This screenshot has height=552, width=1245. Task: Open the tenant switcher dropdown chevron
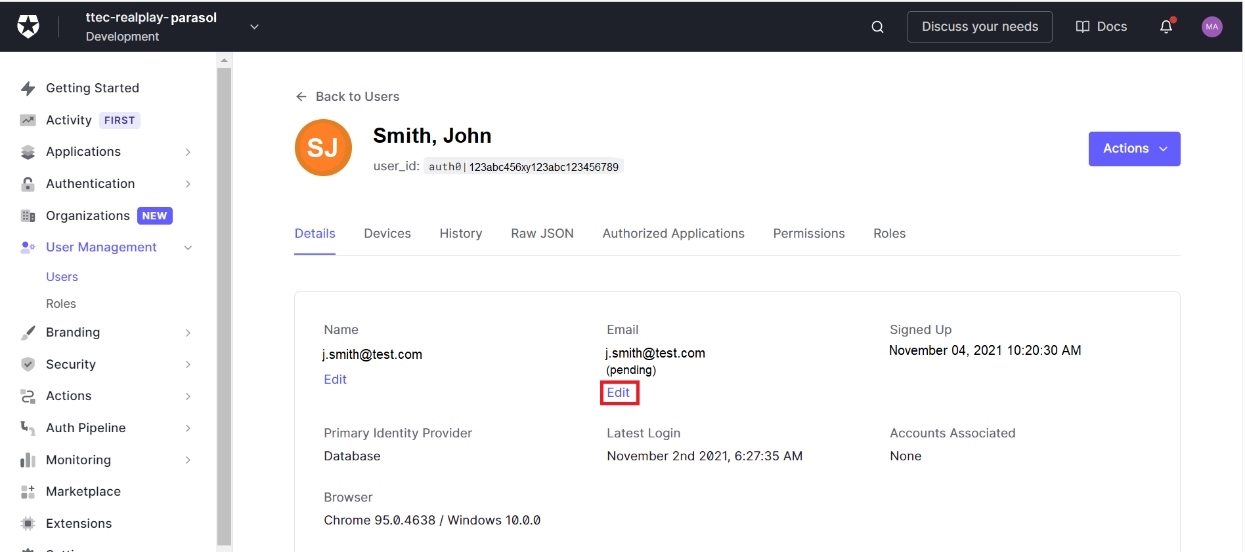pyautogui.click(x=254, y=27)
